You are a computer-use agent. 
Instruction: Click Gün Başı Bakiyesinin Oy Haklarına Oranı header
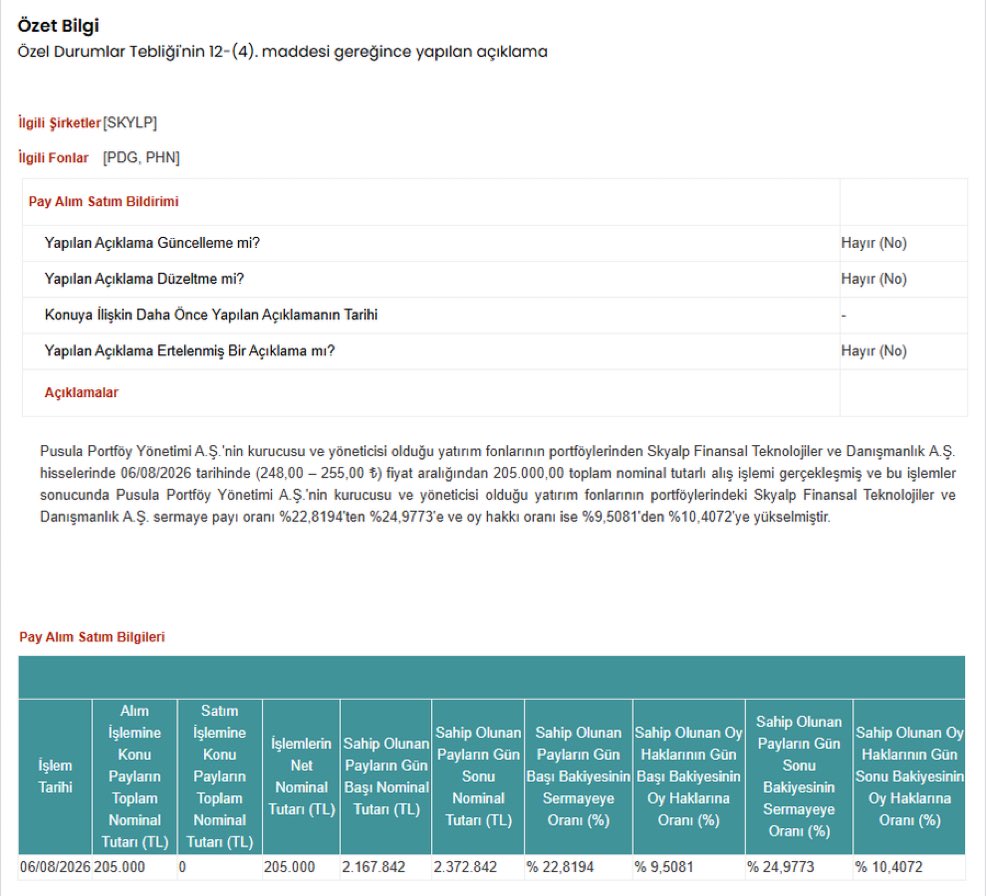689,777
